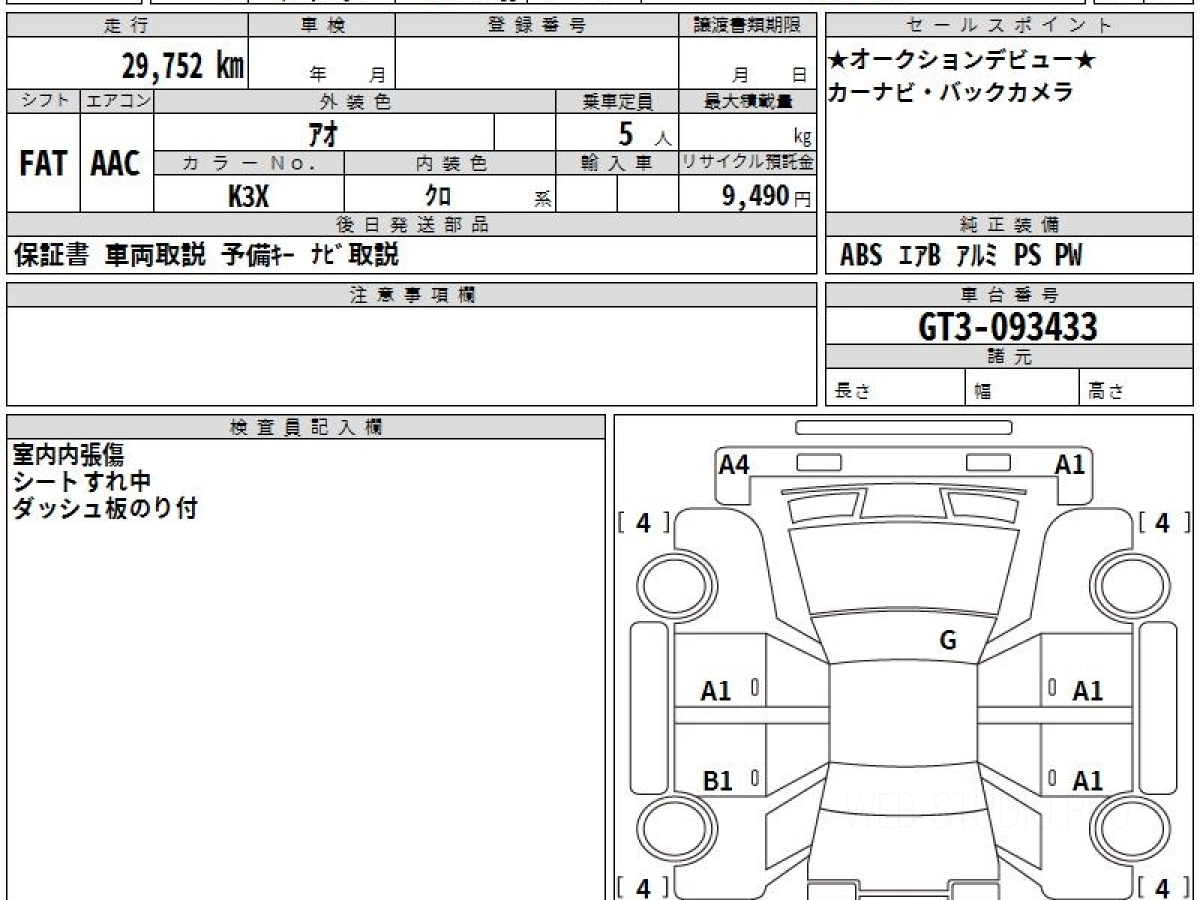Click the 純正装備 header
The image size is (1200, 900).
[x=1010, y=225]
